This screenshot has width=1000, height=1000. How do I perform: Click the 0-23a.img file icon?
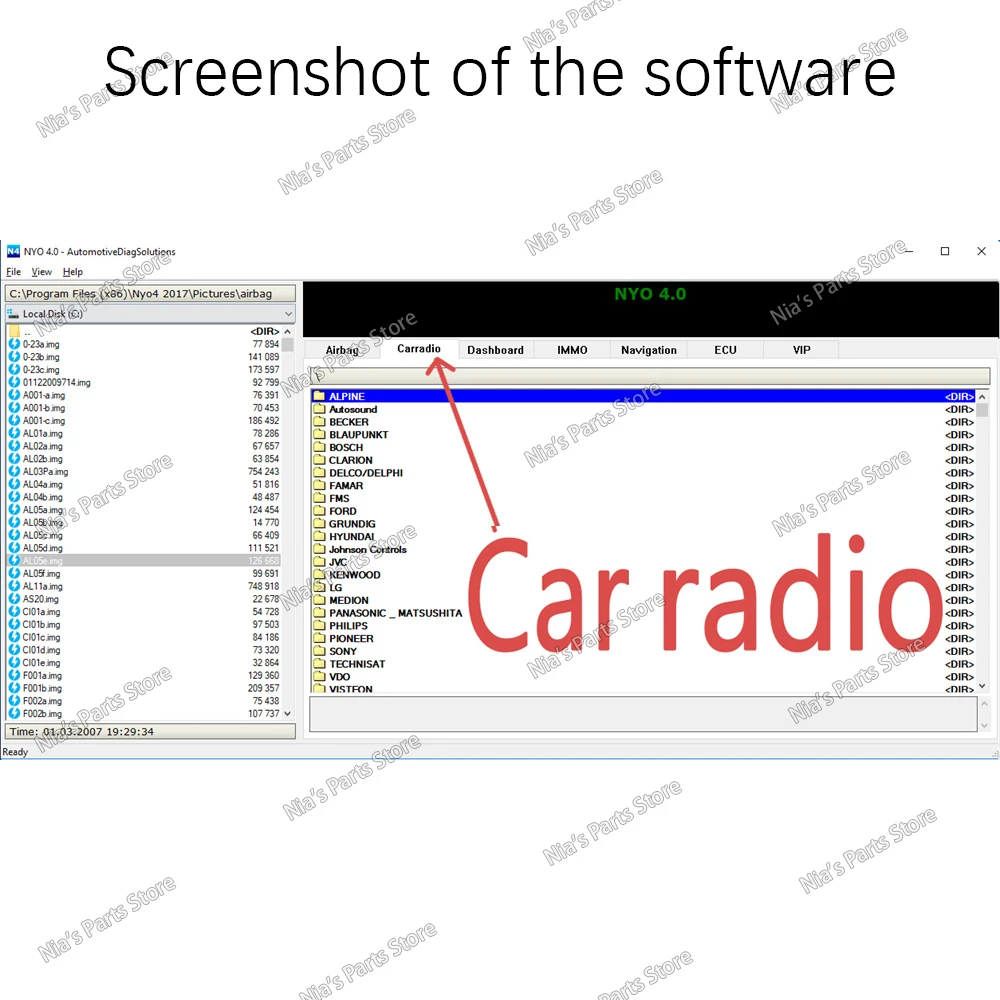pos(14,344)
